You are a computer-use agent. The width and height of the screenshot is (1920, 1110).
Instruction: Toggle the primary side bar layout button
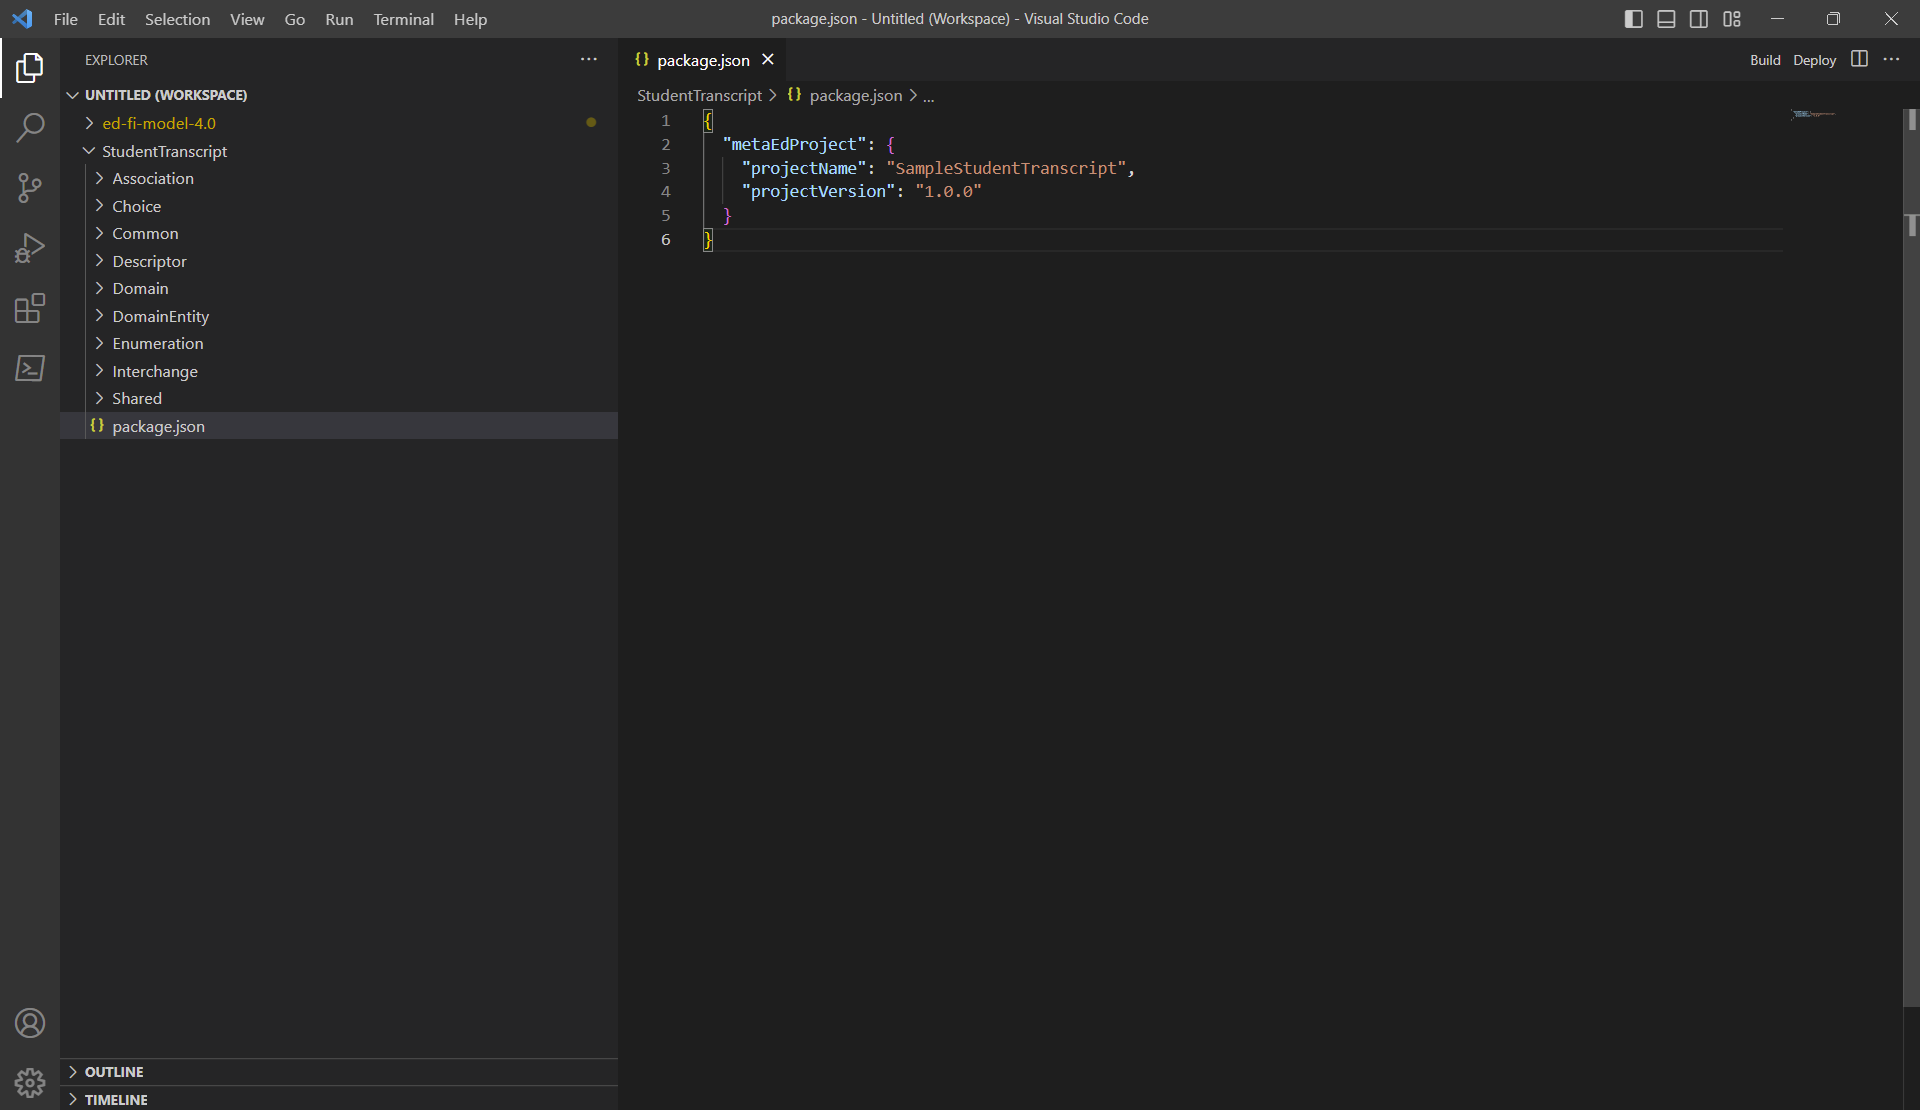coord(1634,19)
